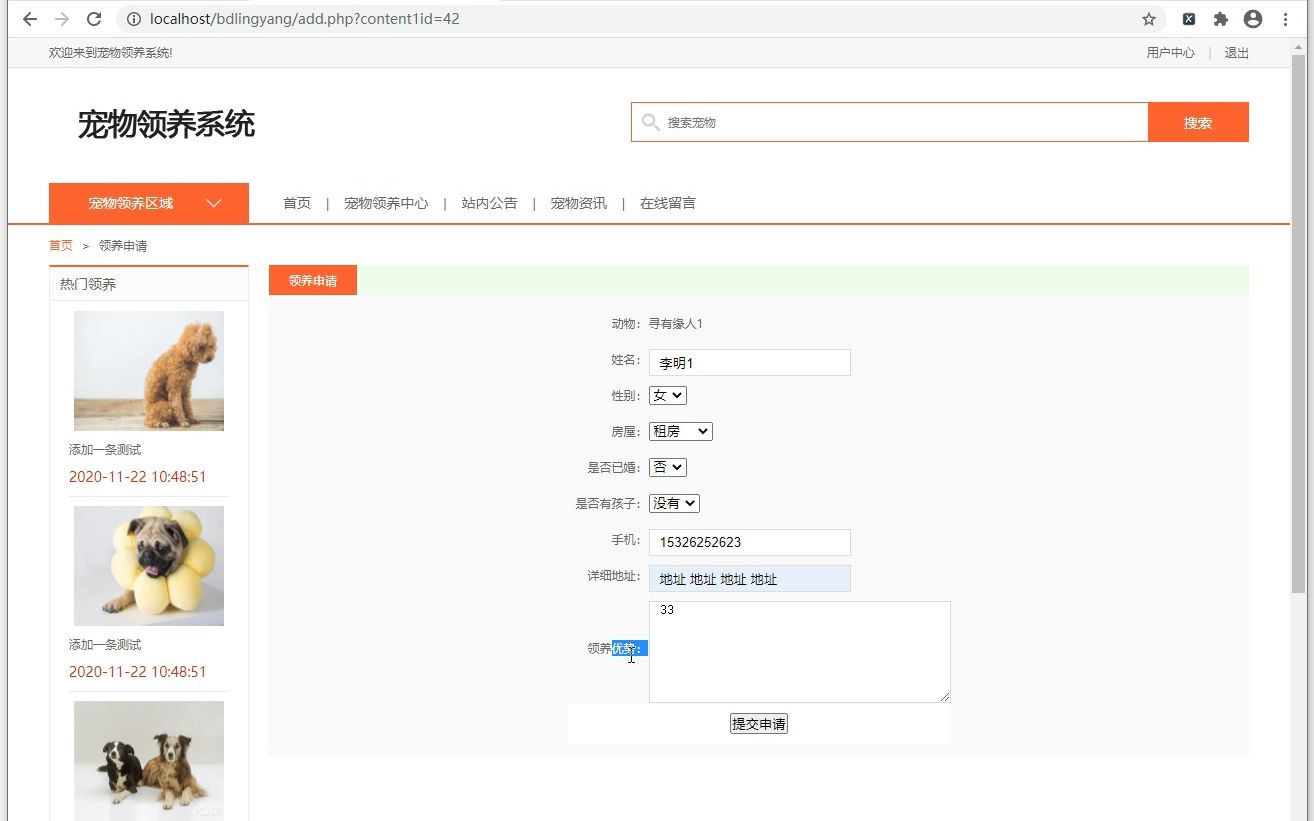
Task: Click the 领养优势 text area
Action: [800, 652]
